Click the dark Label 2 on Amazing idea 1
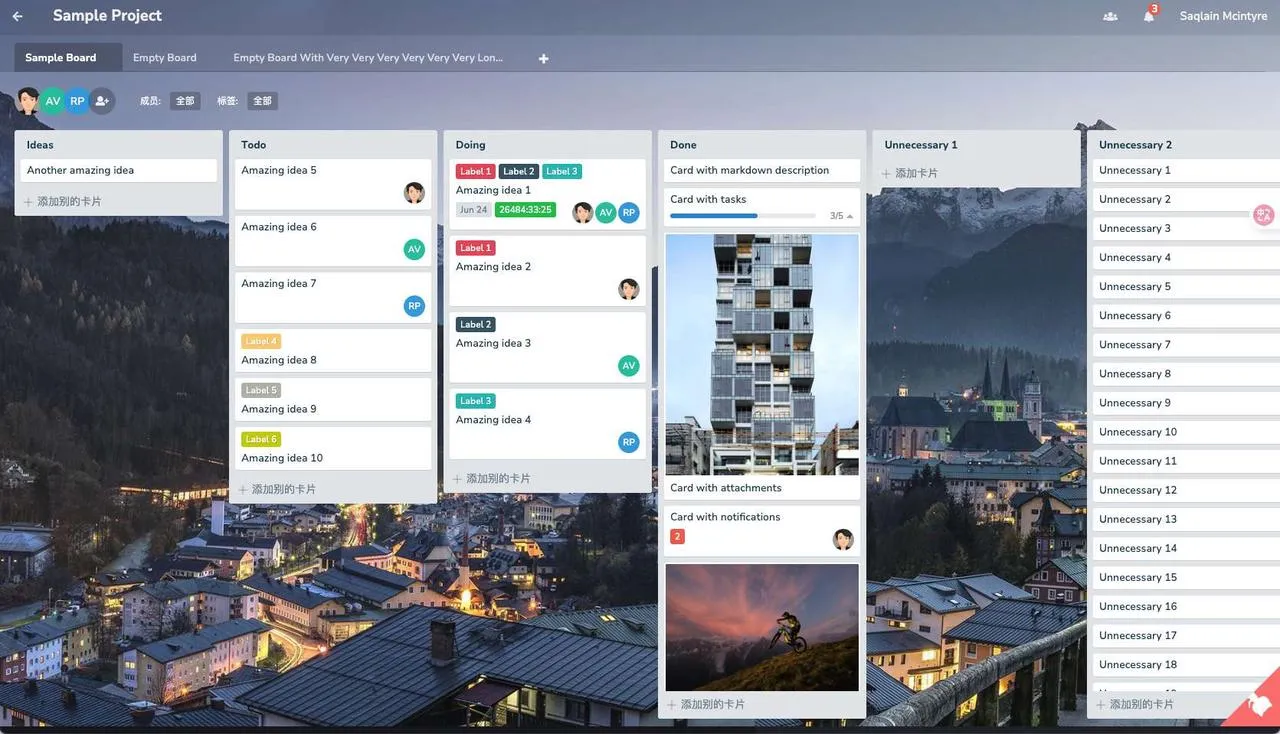 (x=518, y=171)
